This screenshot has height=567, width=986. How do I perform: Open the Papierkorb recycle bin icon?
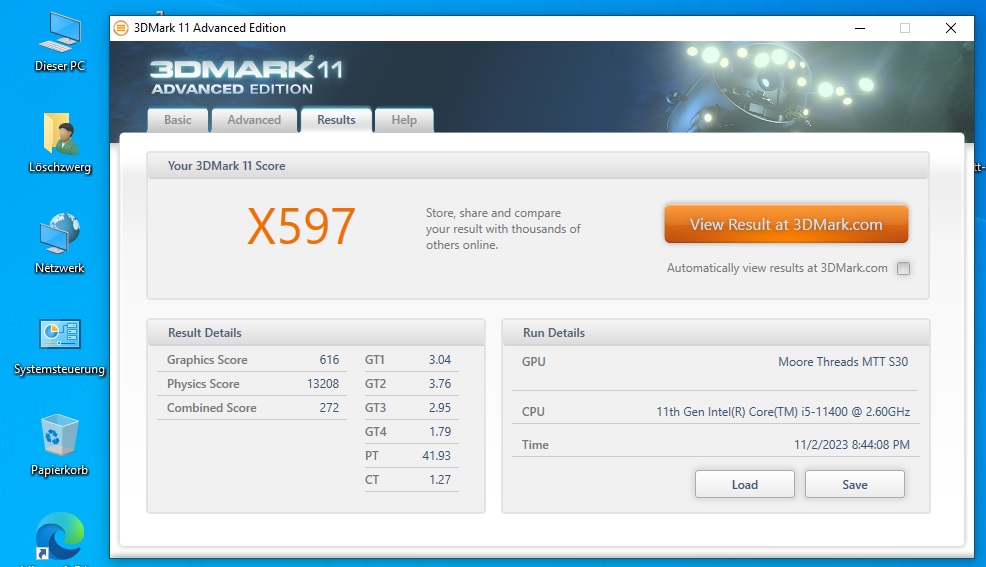click(60, 446)
